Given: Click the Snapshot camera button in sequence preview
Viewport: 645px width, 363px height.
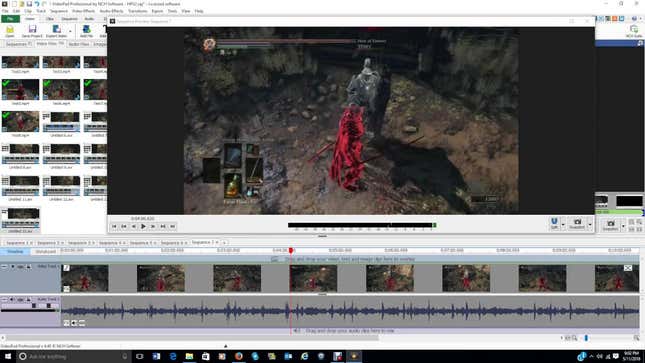Looking at the screenshot, I should coord(577,223).
